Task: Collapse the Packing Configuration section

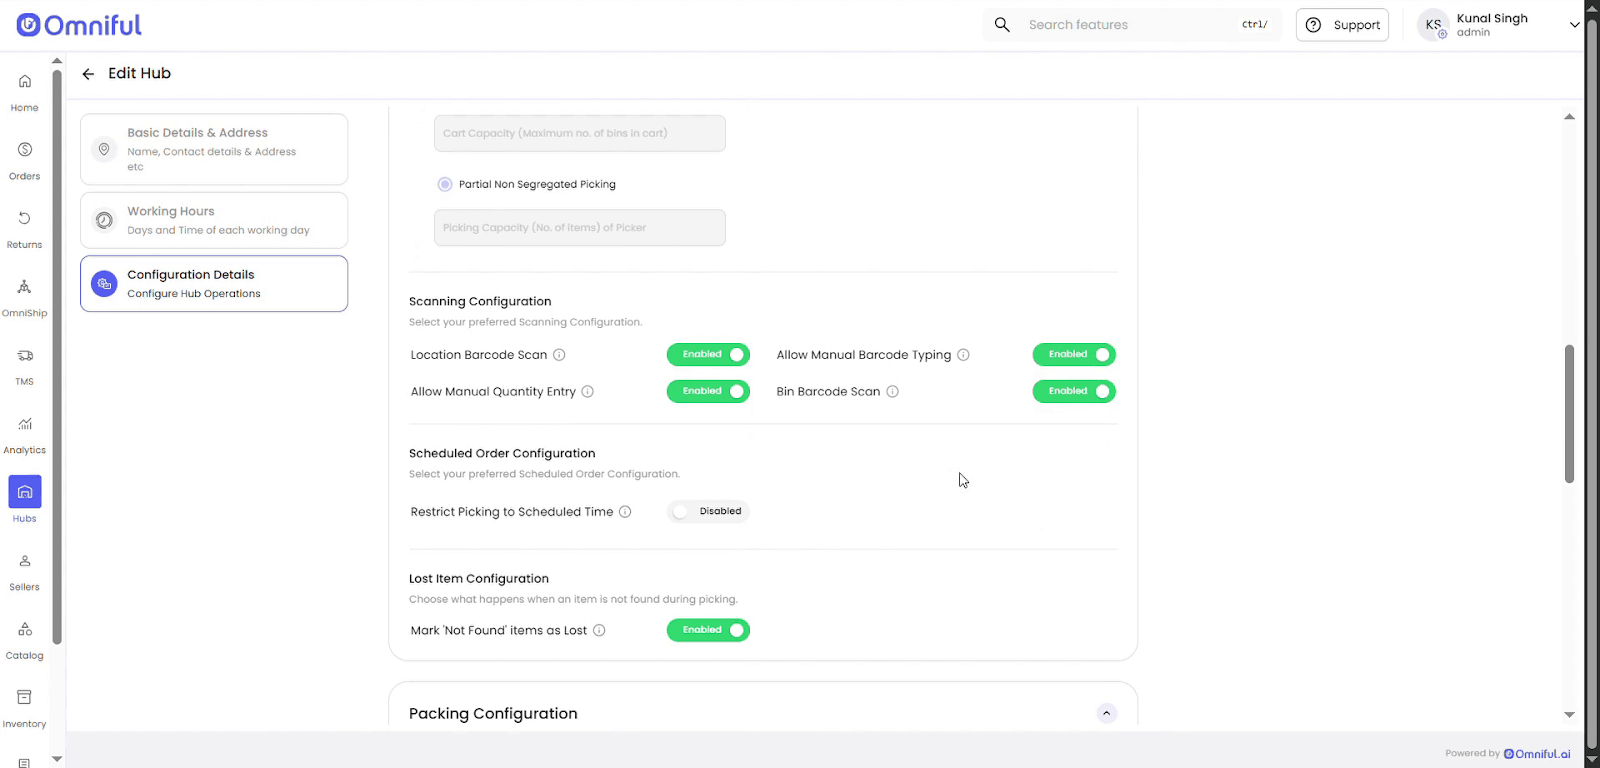Action: pos(1106,713)
